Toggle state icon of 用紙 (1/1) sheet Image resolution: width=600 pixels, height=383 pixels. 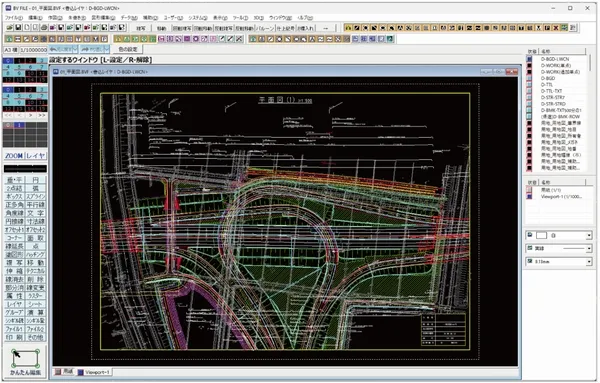click(530, 190)
